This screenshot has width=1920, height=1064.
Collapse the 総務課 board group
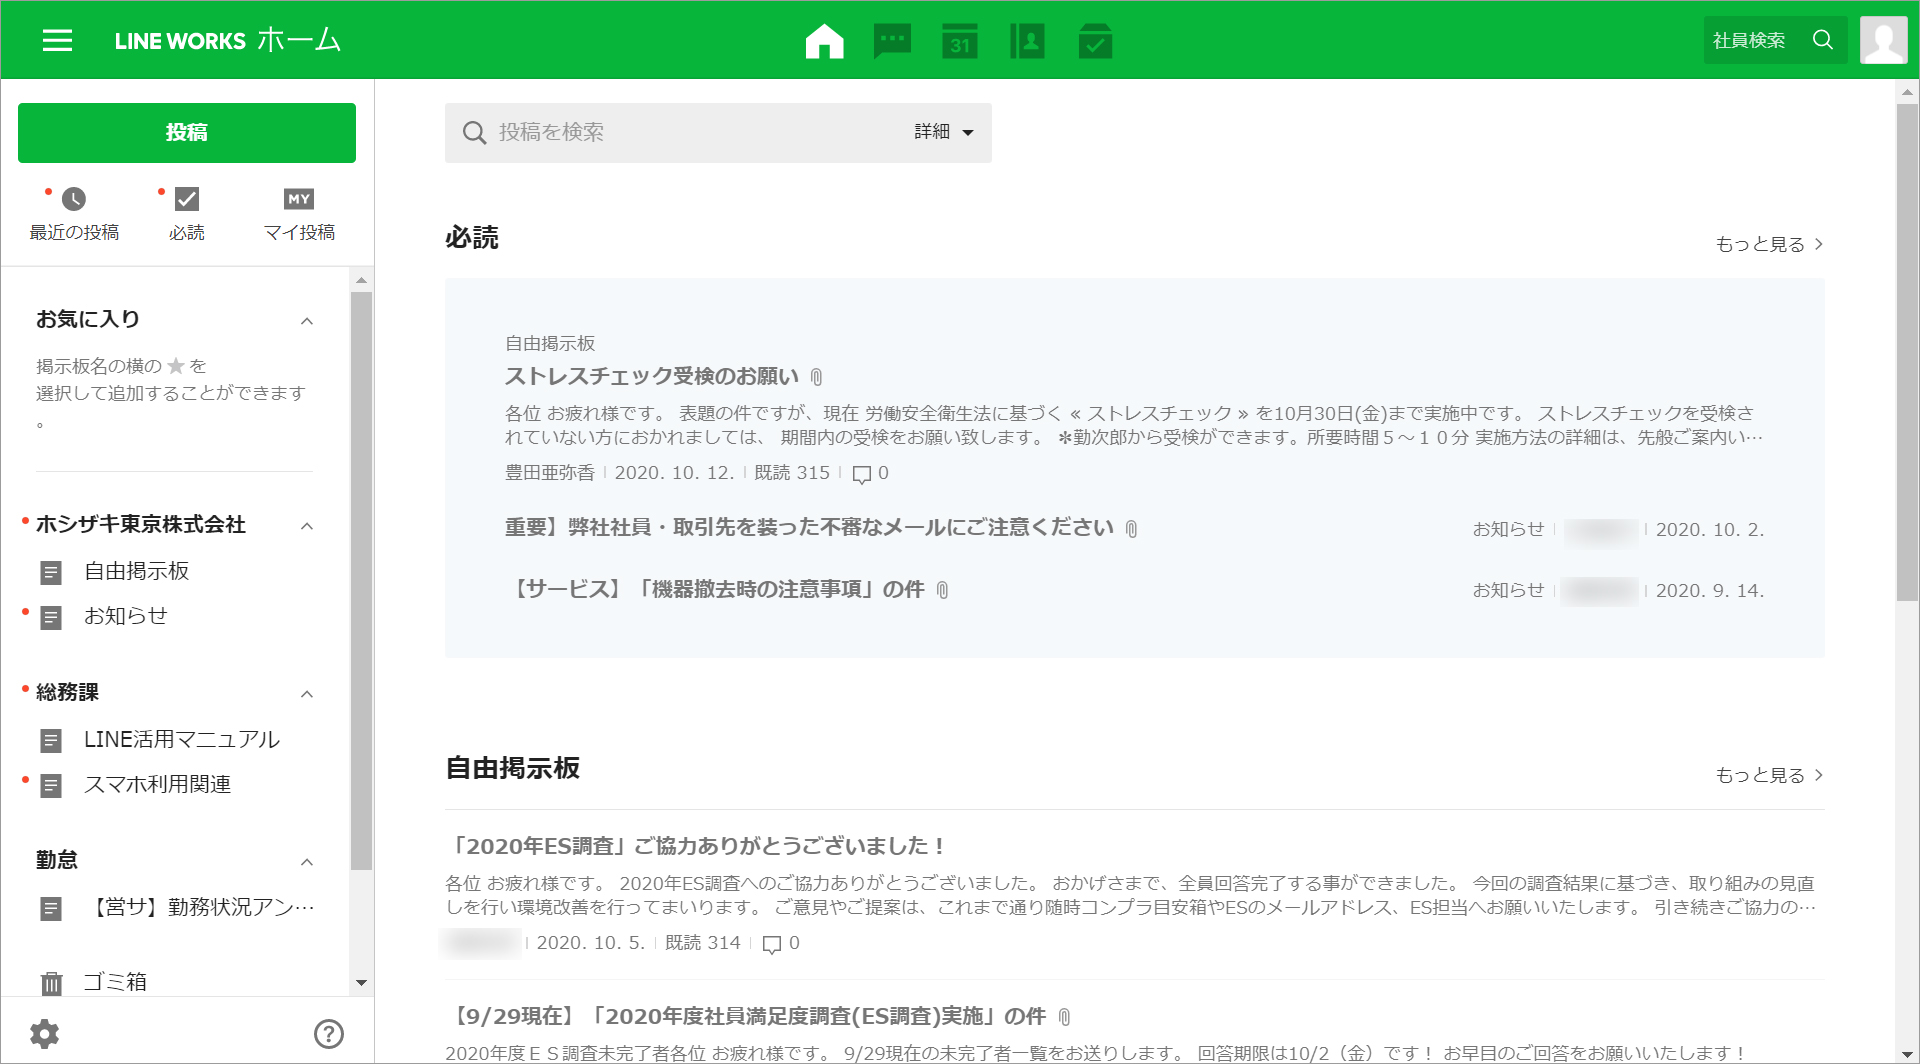pos(307,694)
